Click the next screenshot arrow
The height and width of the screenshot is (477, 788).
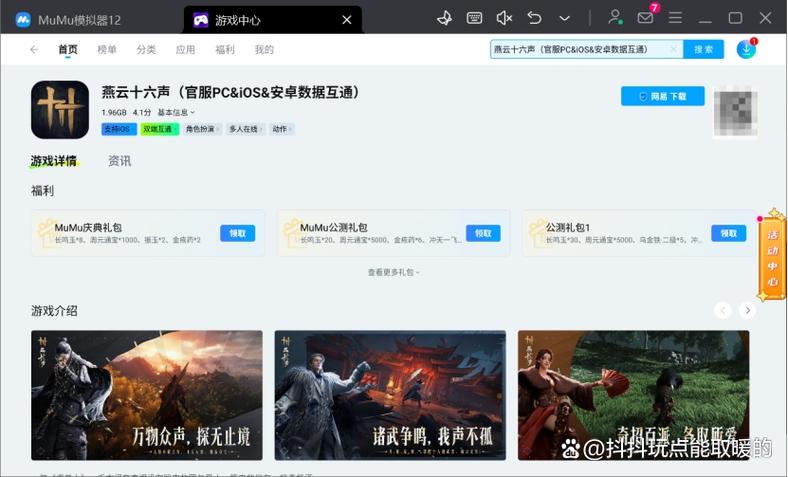pyautogui.click(x=748, y=311)
